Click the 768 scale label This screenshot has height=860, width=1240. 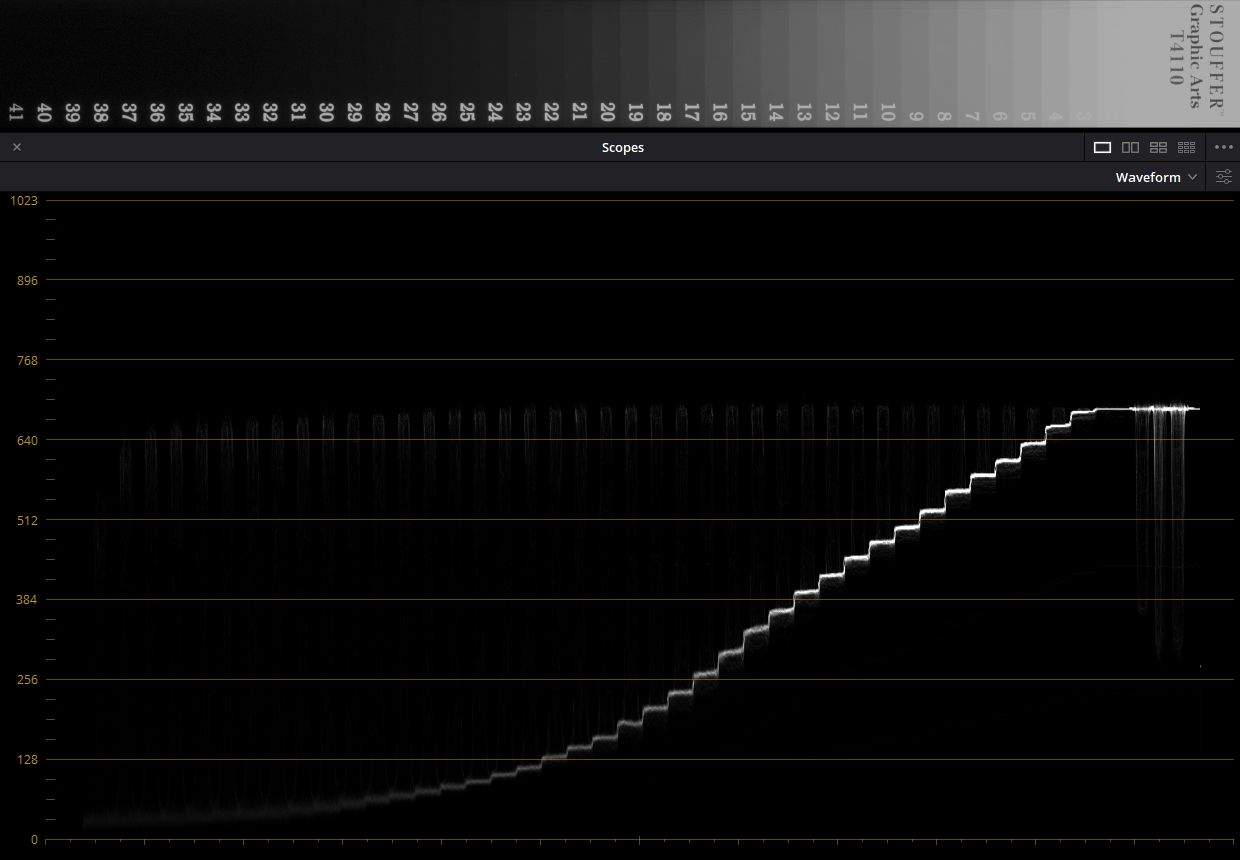(27, 360)
